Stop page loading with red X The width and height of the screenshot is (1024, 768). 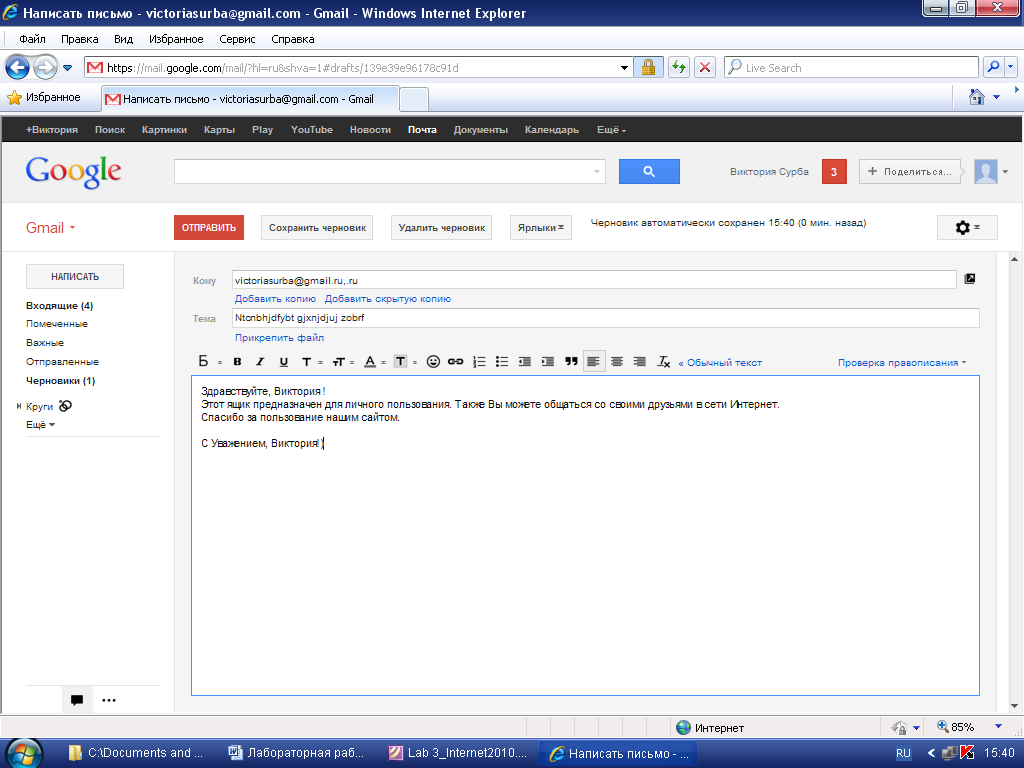pyautogui.click(x=705, y=67)
